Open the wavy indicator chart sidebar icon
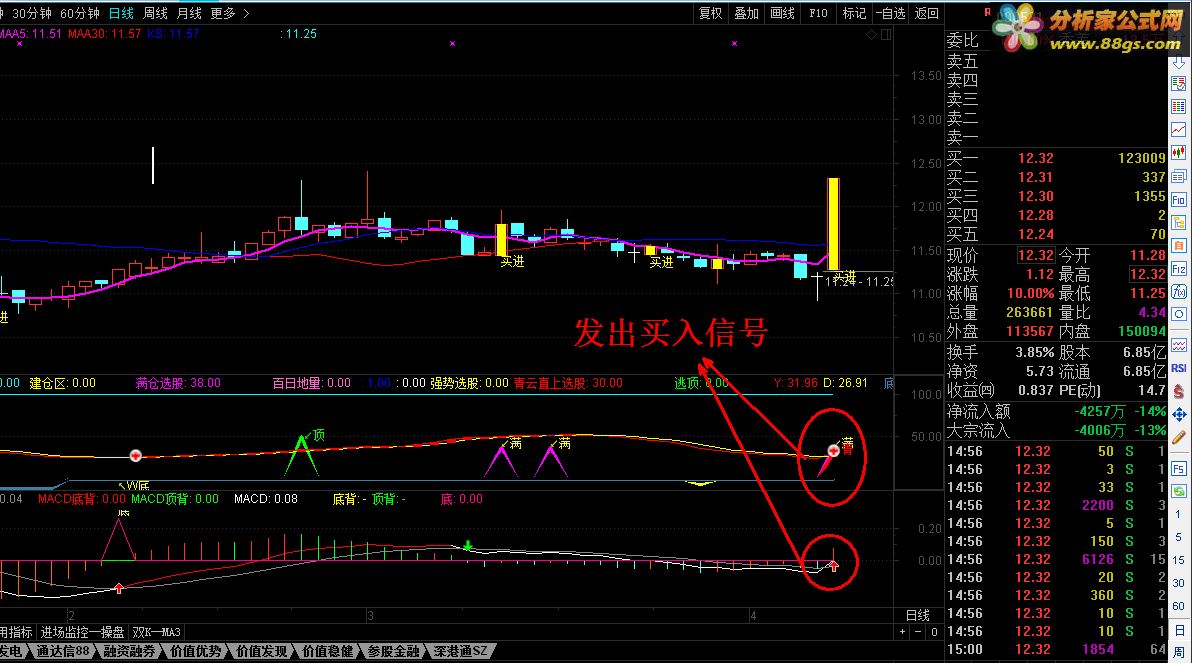 coord(1178,345)
